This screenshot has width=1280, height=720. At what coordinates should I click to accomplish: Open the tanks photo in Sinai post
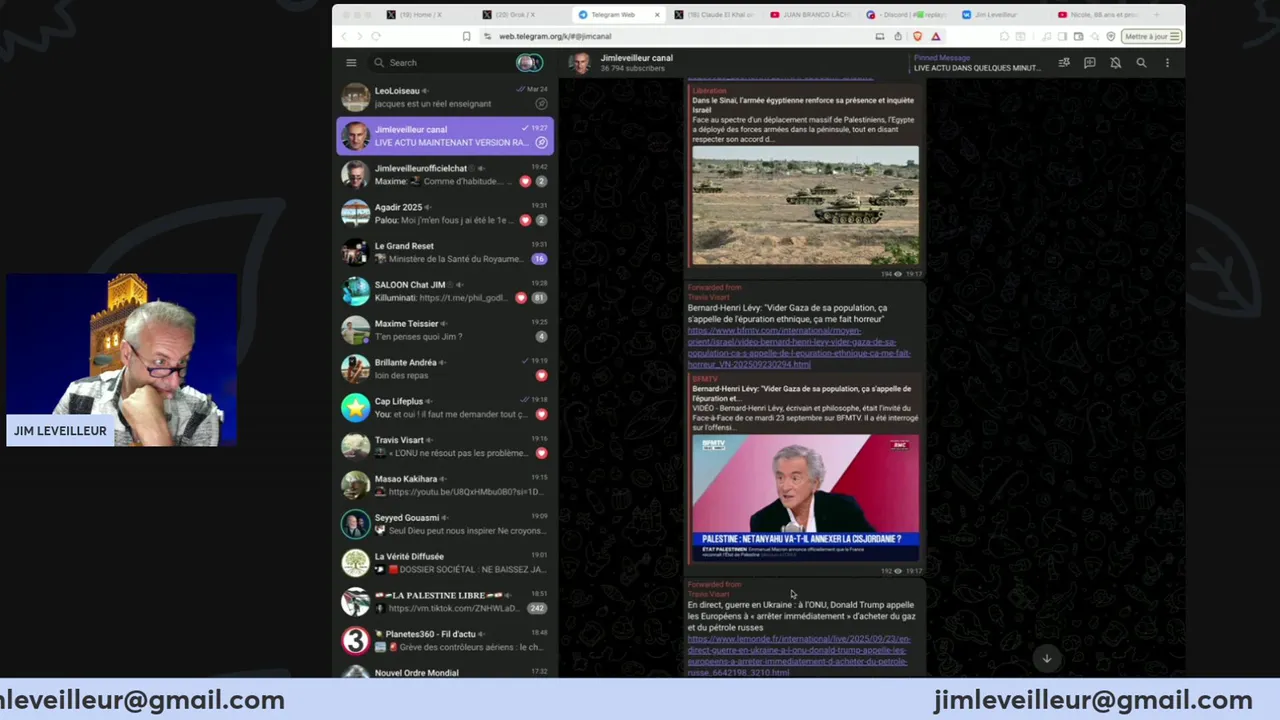pos(805,206)
